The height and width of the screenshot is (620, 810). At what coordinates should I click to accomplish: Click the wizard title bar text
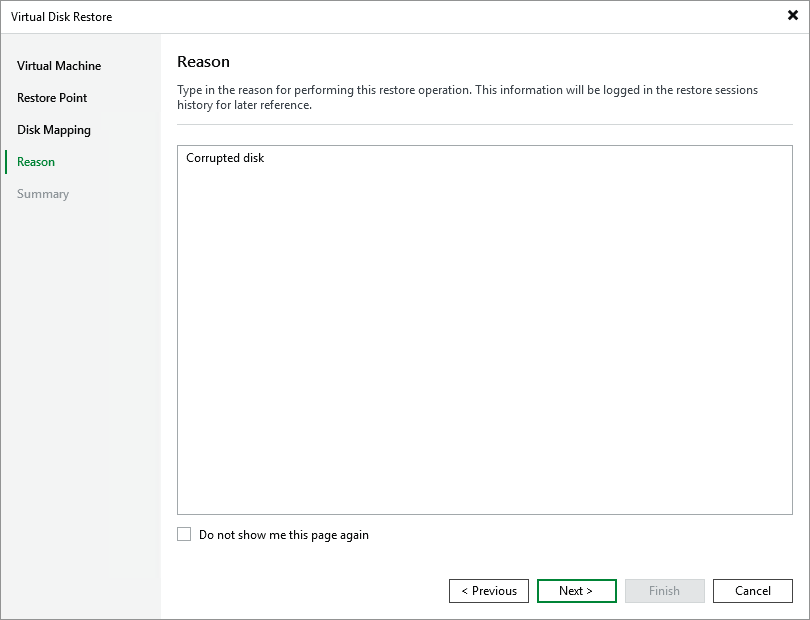pyautogui.click(x=62, y=16)
